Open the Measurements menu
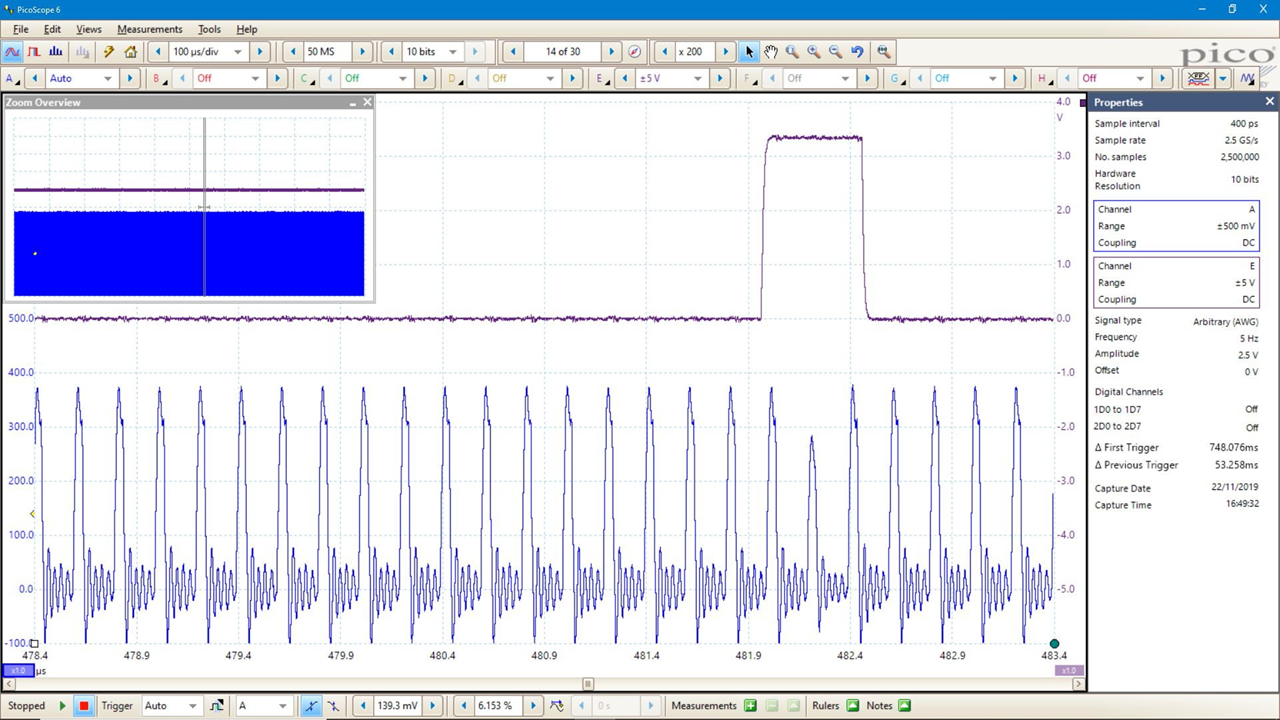Image resolution: width=1280 pixels, height=720 pixels. [x=149, y=29]
